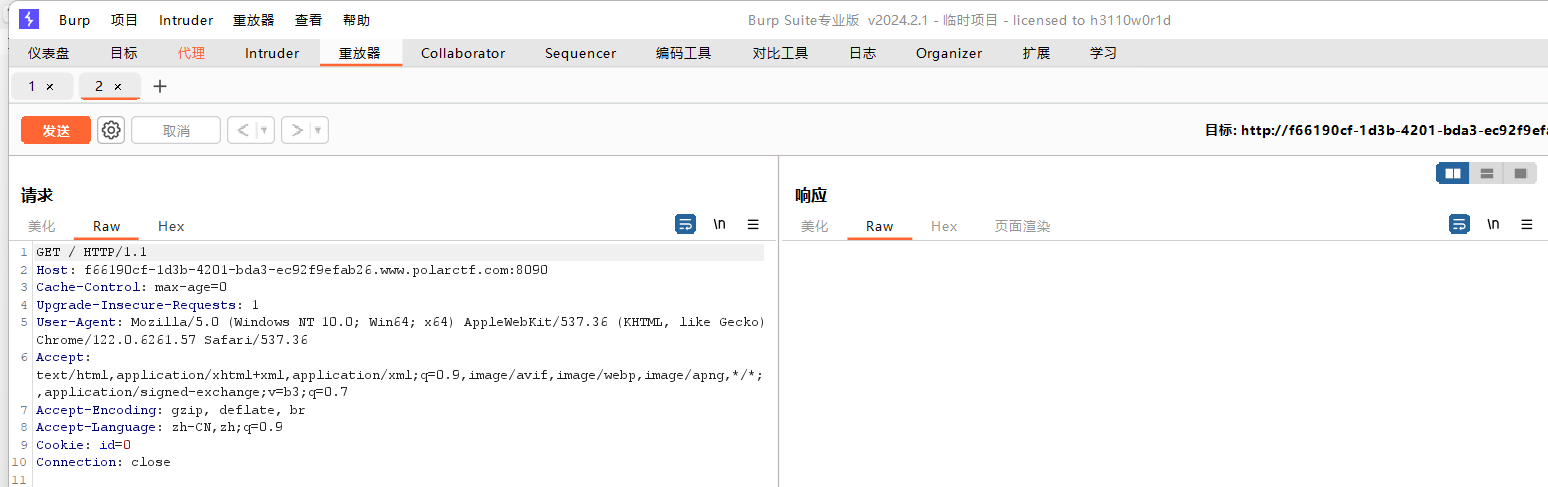Toggle request line-wrap icon
1548x487 pixels.
(x=685, y=224)
